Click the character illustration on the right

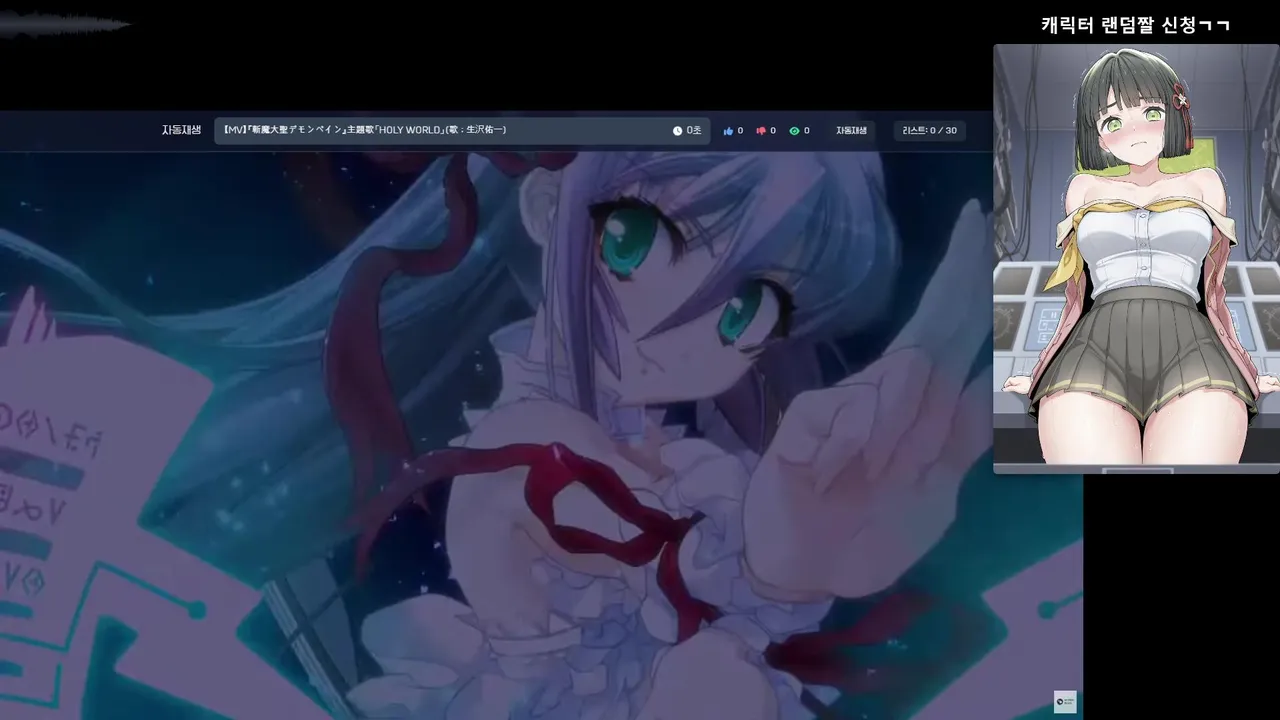pos(1136,259)
